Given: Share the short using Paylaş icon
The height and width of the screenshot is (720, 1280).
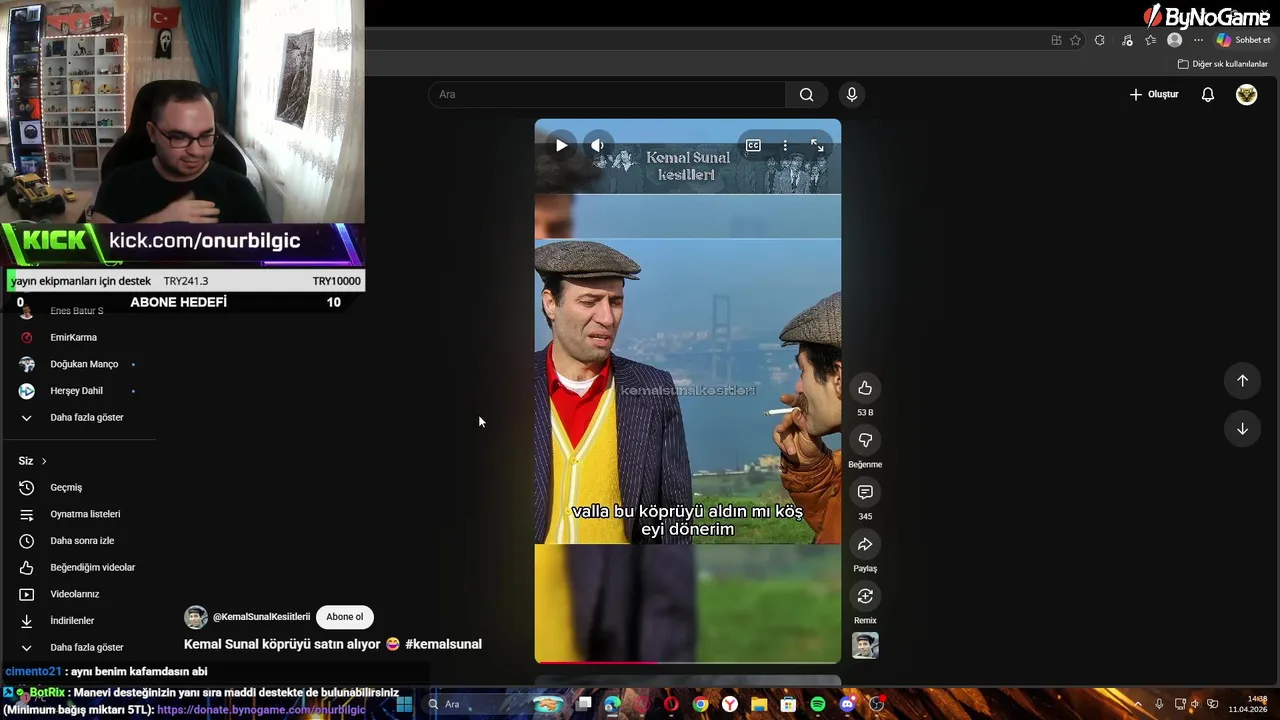Looking at the screenshot, I should tap(865, 544).
